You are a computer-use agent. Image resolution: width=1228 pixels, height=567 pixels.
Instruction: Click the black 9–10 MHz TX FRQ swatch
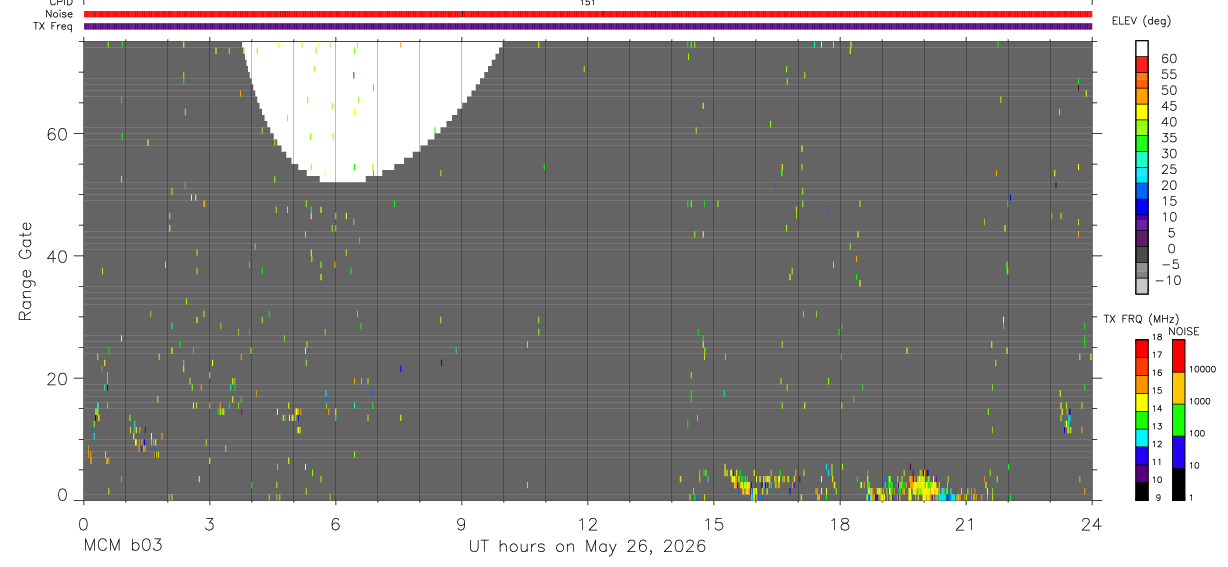tap(1141, 491)
